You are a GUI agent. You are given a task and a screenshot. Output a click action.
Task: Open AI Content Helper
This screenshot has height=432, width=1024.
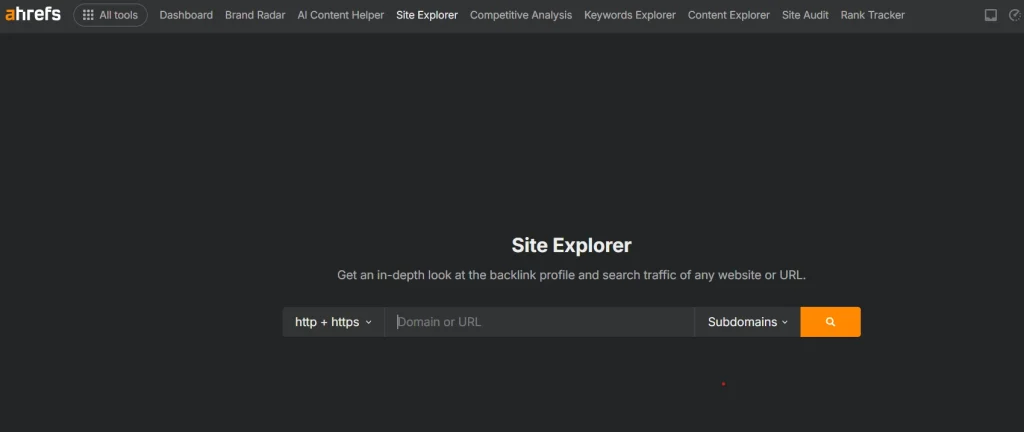(x=341, y=15)
